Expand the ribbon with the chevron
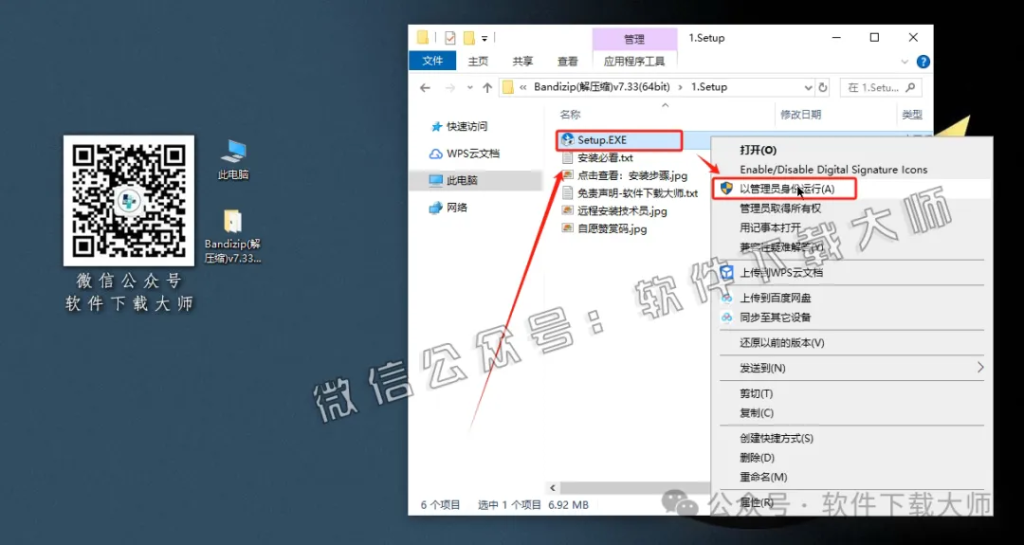 pyautogui.click(x=904, y=62)
